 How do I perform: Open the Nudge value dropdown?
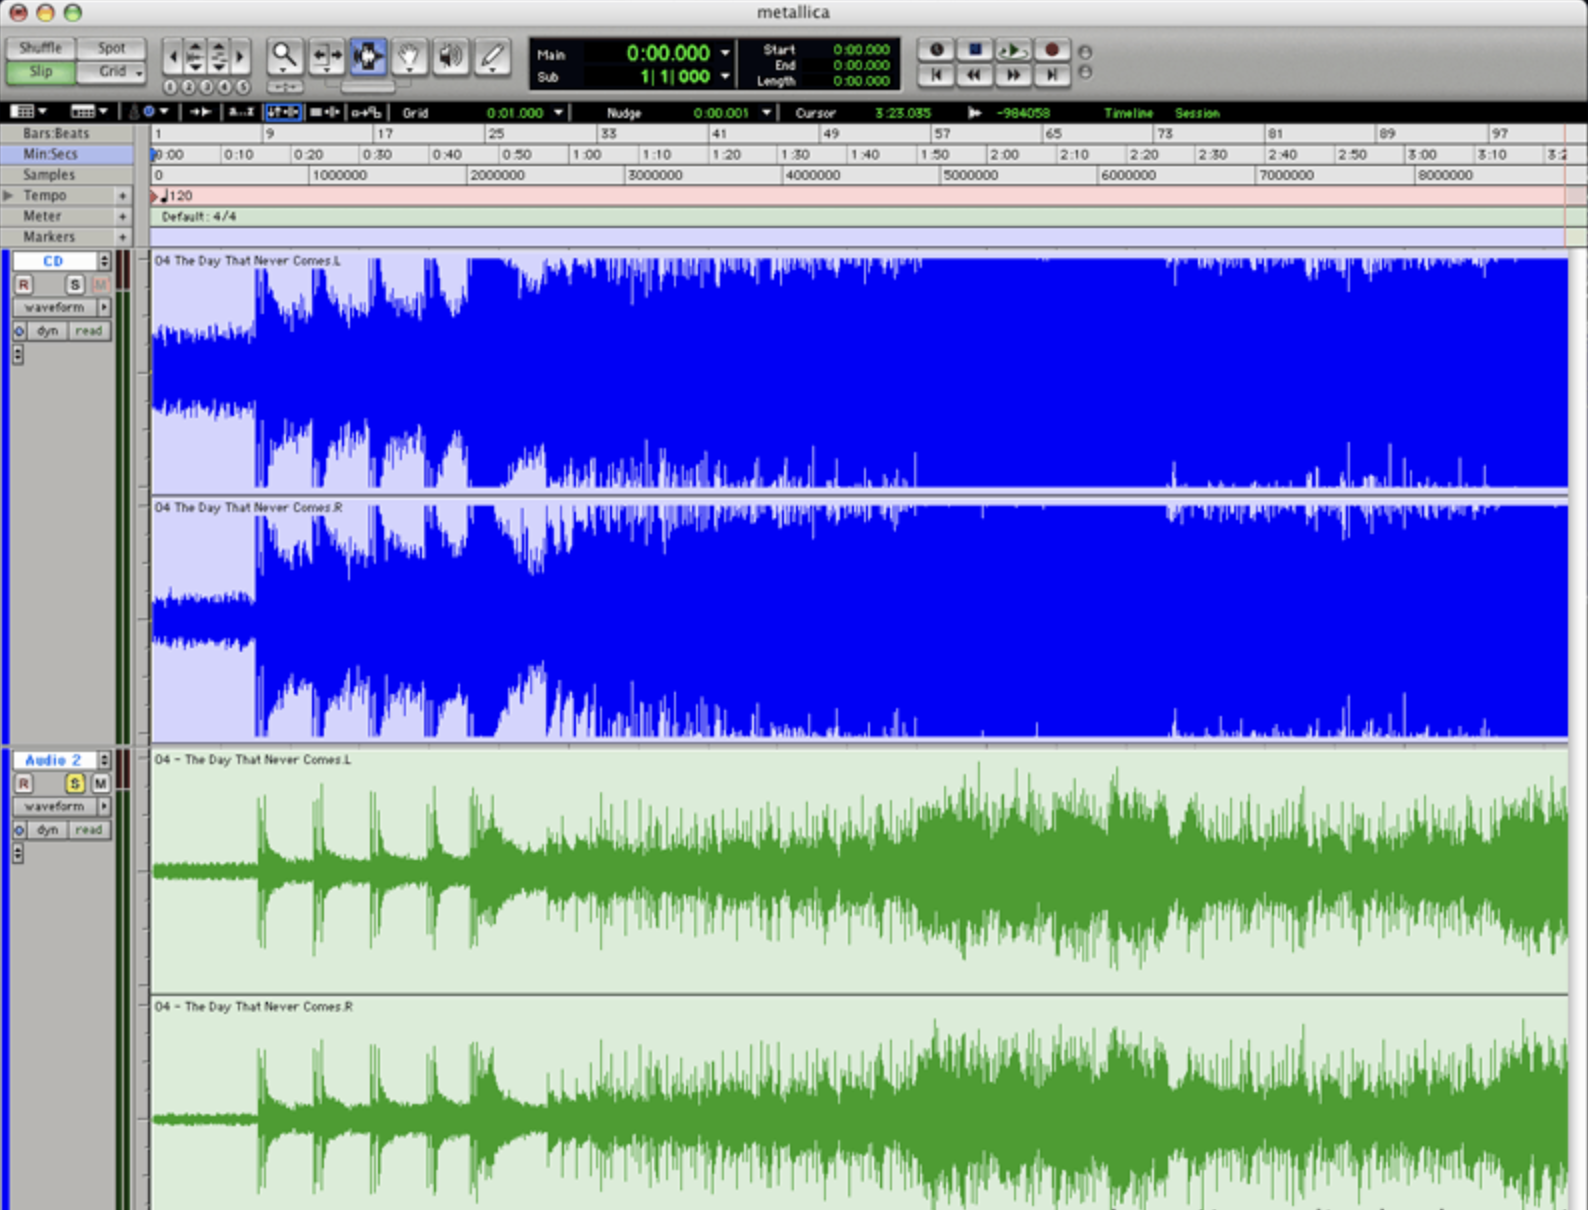(766, 113)
